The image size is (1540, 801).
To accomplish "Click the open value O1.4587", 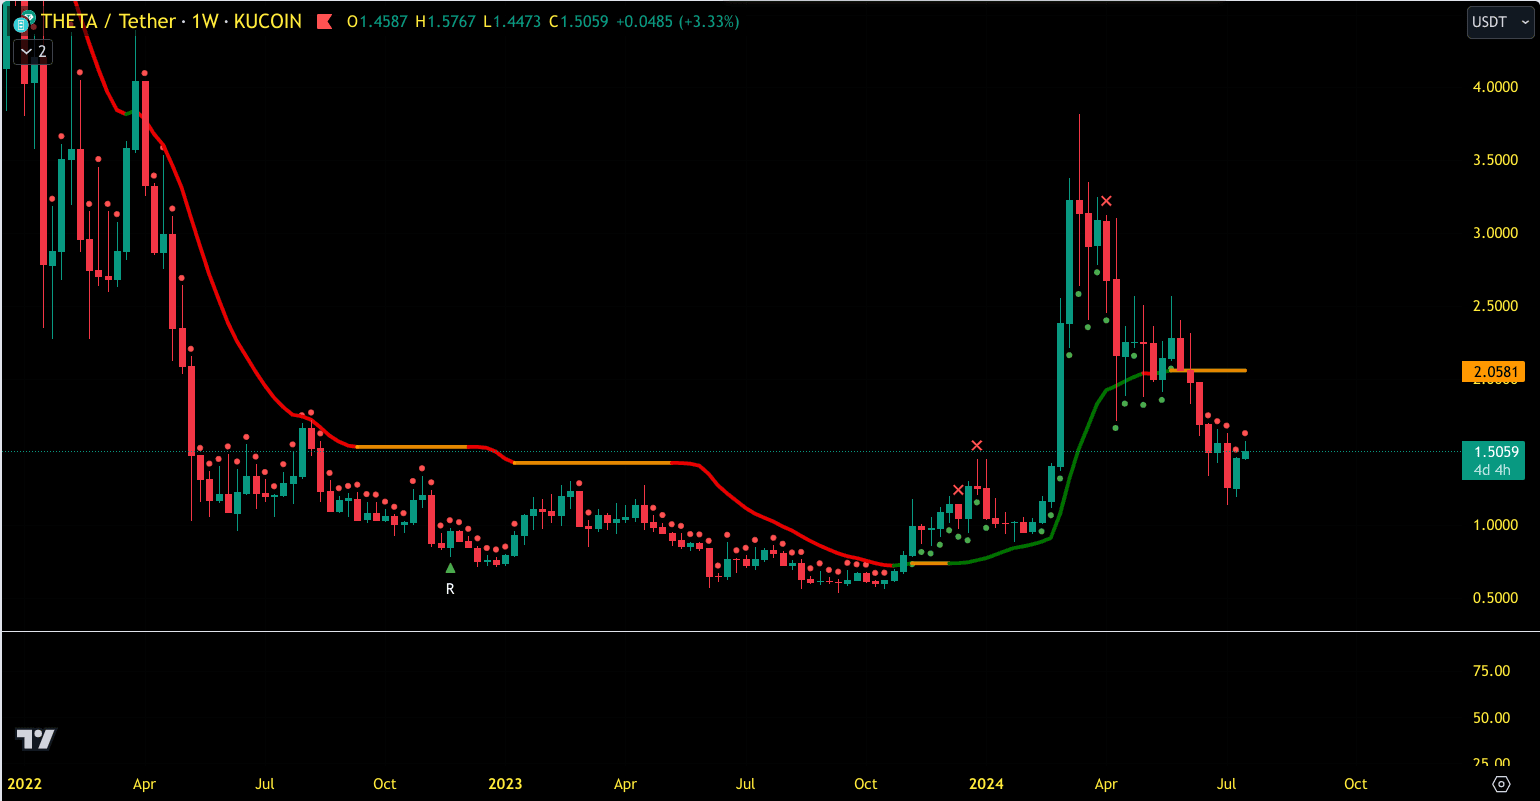I will pos(378,21).
